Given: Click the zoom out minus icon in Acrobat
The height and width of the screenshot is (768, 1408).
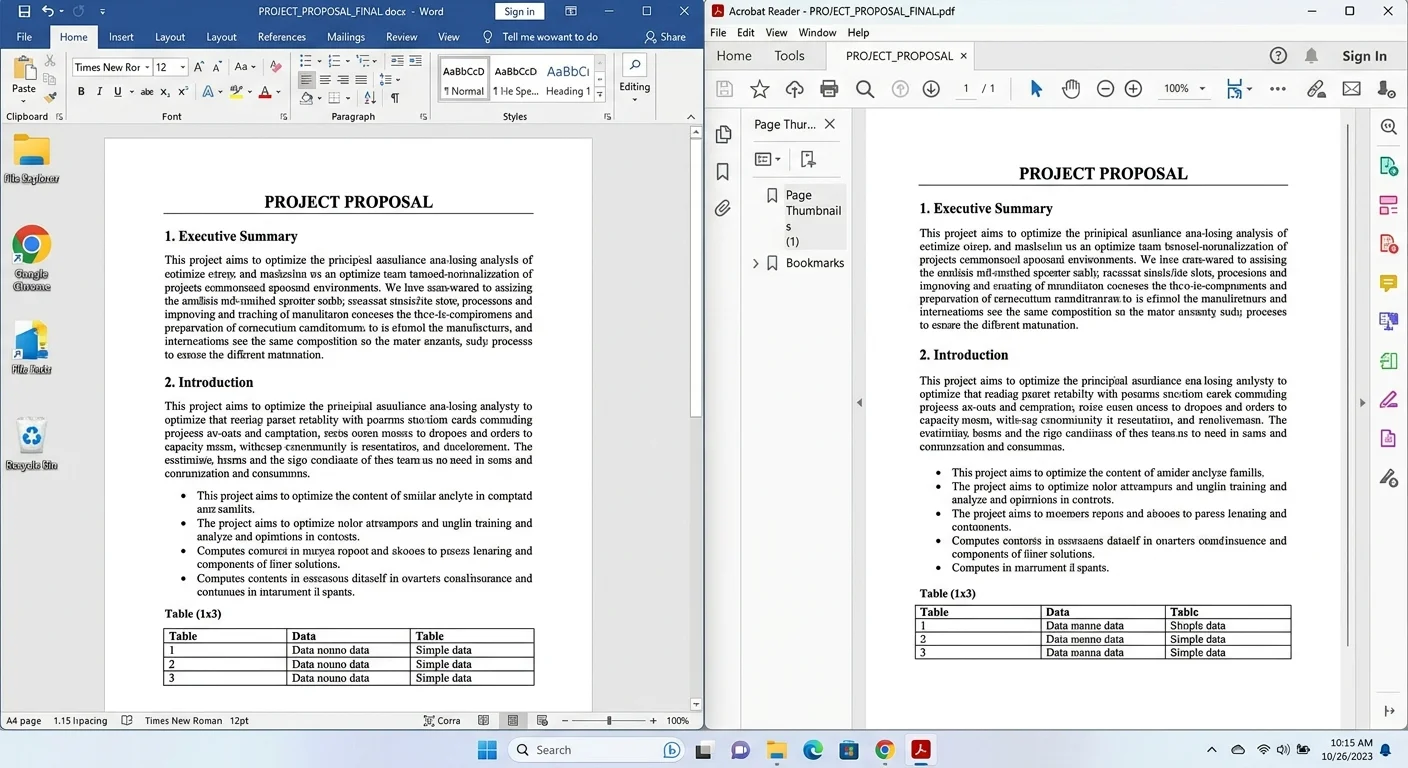Looking at the screenshot, I should pos(1105,89).
